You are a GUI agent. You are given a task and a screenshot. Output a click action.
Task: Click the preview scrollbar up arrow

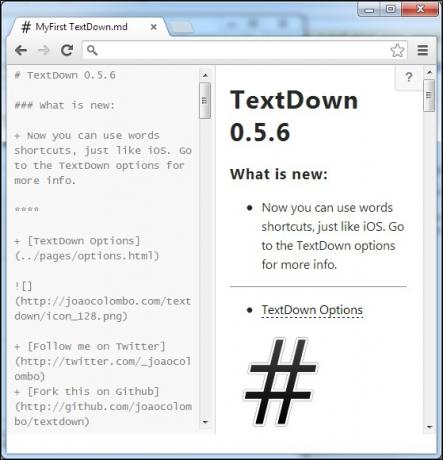pos(429,72)
